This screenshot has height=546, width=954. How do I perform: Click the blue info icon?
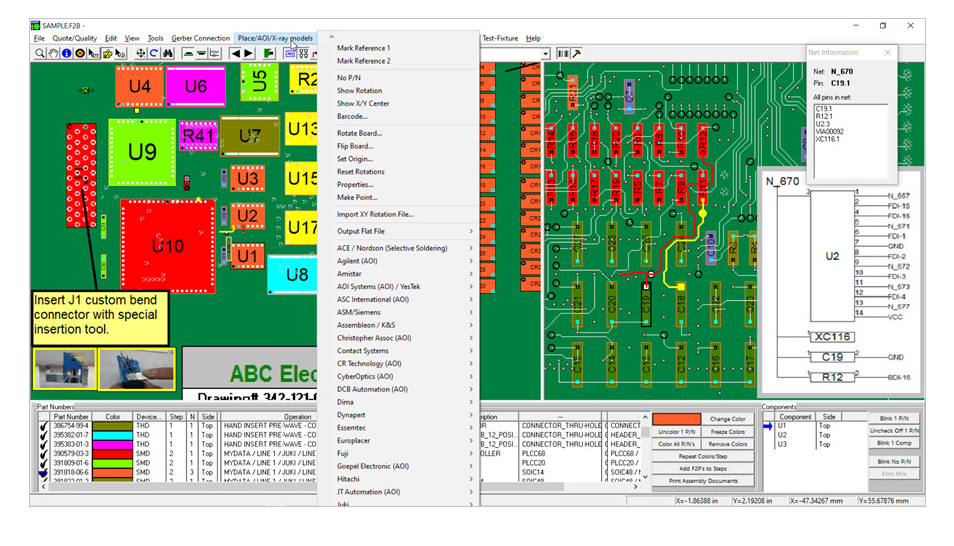tap(66, 53)
